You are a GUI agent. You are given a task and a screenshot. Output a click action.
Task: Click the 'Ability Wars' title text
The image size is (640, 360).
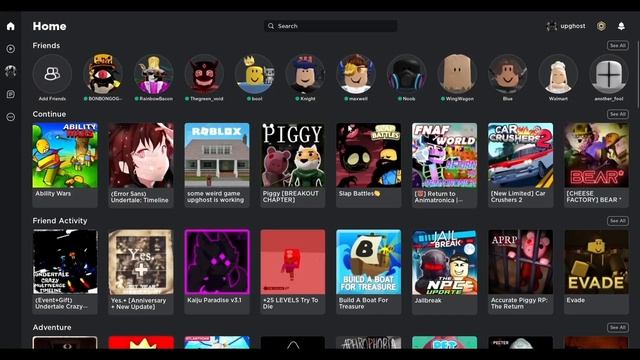click(53, 194)
